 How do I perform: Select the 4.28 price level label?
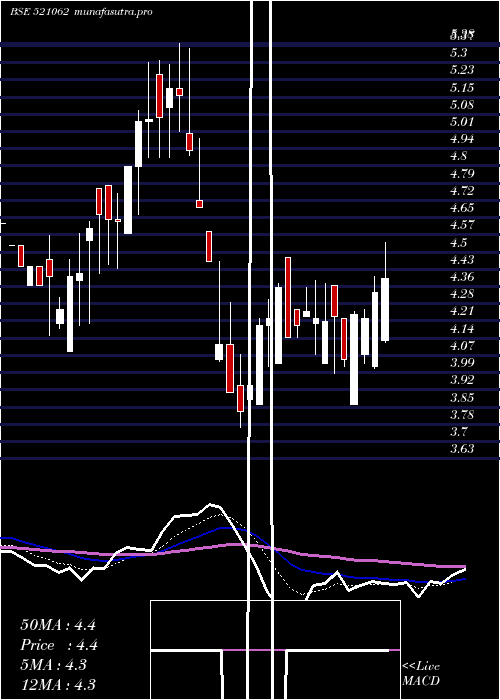[462, 294]
